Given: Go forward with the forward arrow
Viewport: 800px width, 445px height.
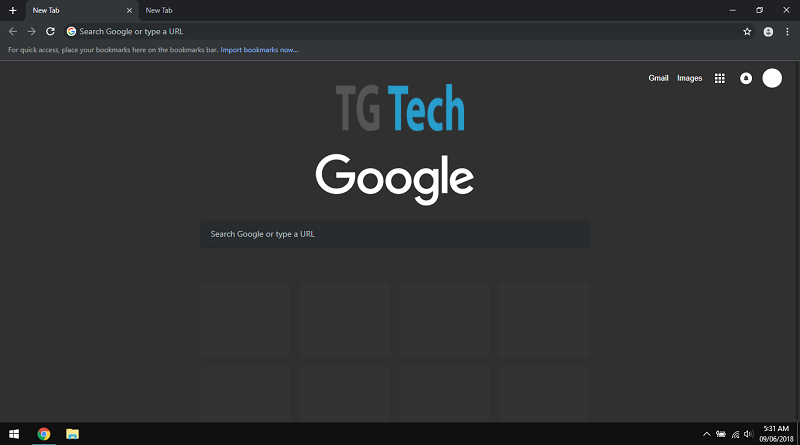Looking at the screenshot, I should coord(32,32).
